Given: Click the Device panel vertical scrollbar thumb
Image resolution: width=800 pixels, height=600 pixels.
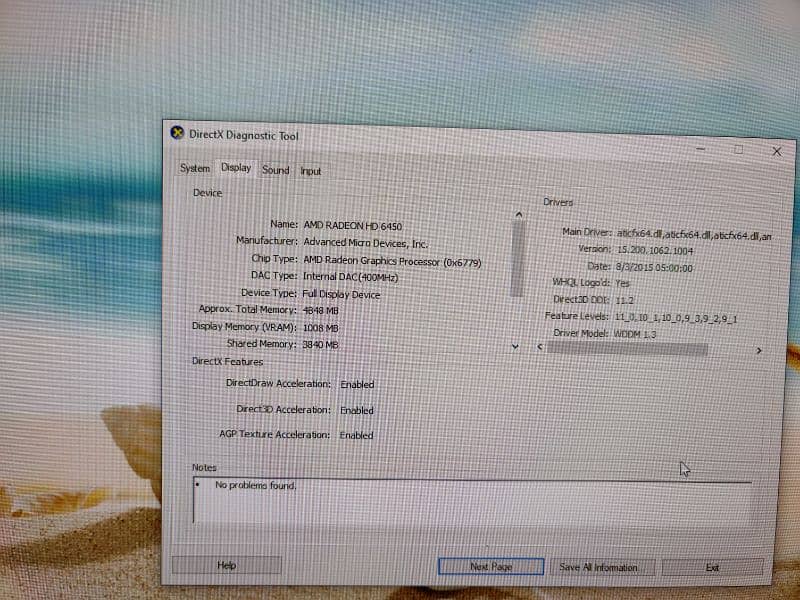Looking at the screenshot, I should click(517, 260).
